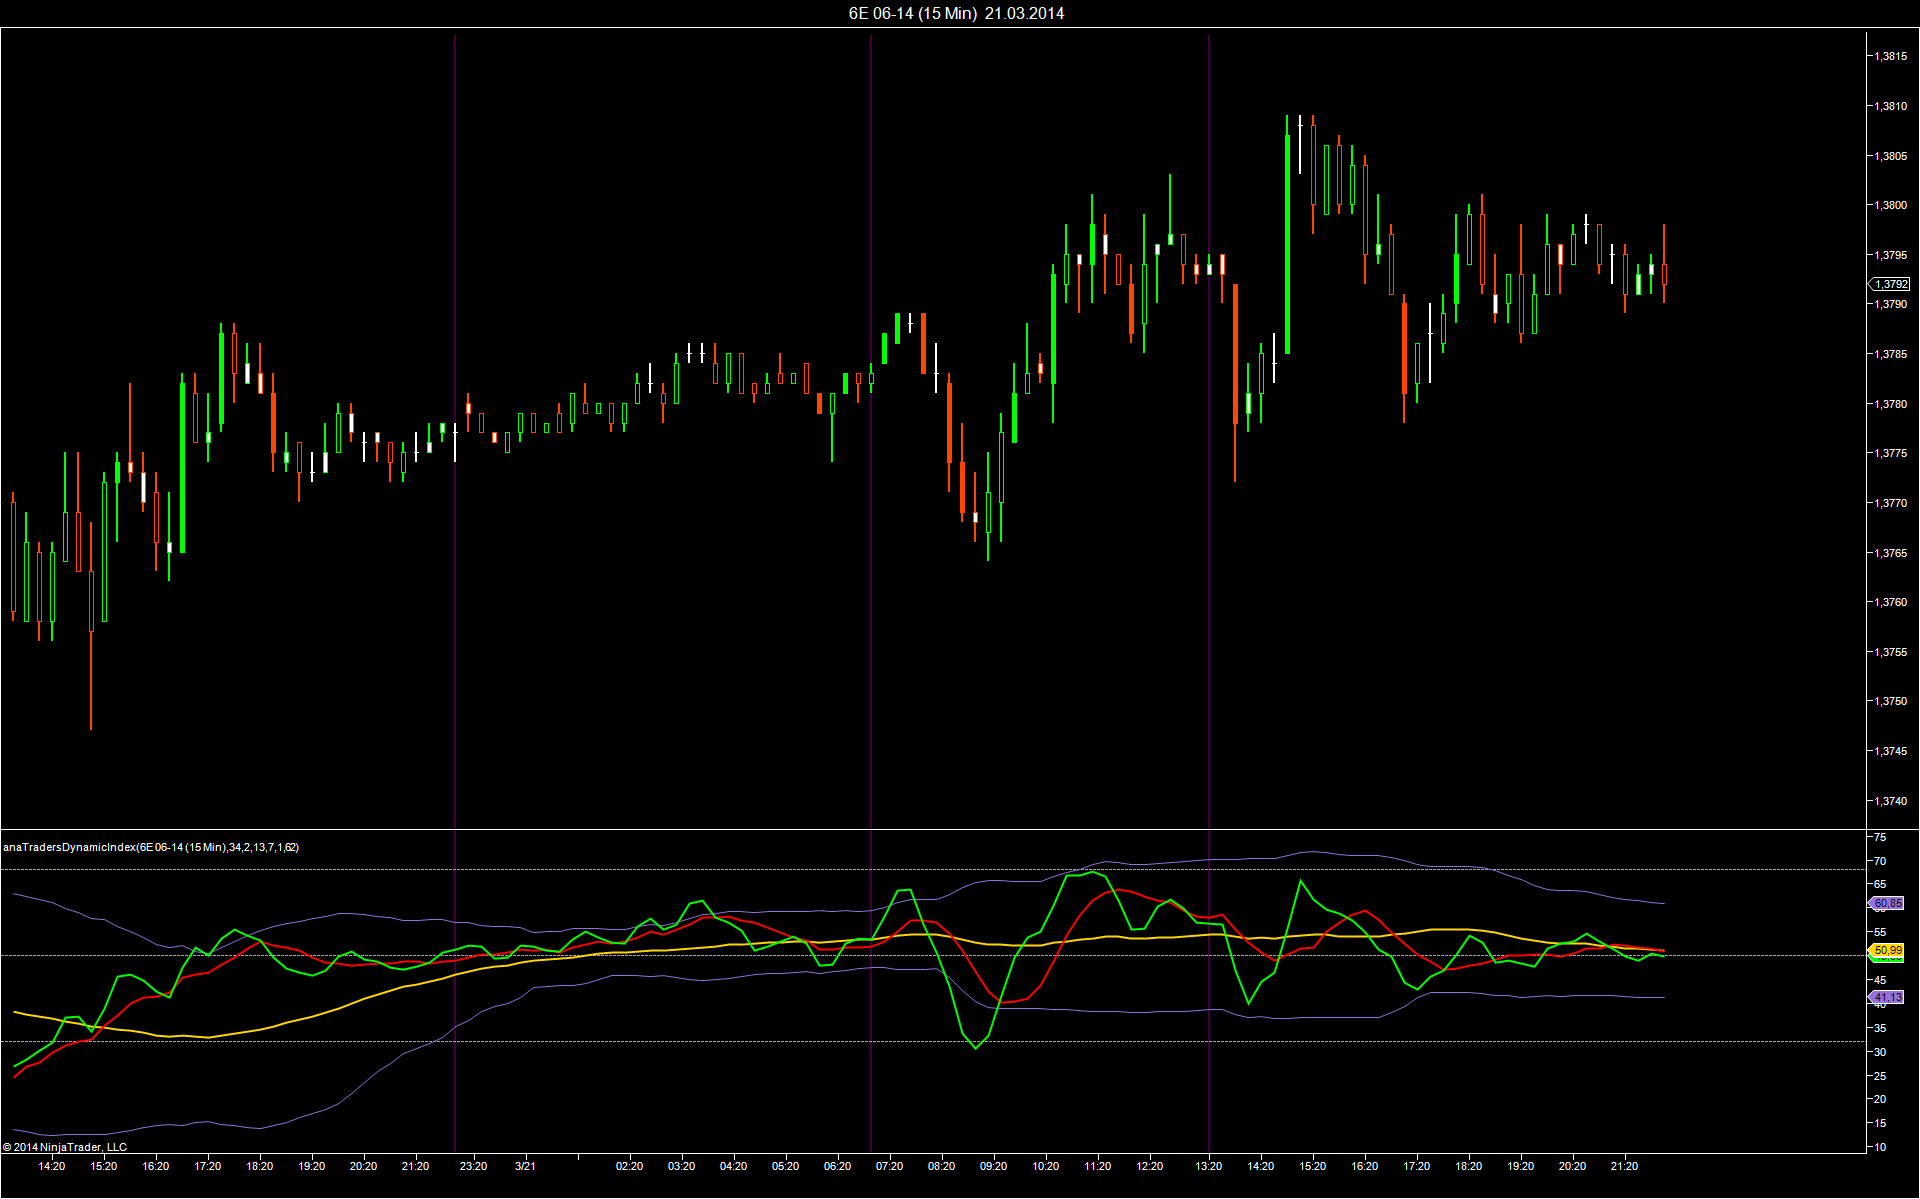
Task: Click price axis label 1,3780
Action: tap(1890, 404)
